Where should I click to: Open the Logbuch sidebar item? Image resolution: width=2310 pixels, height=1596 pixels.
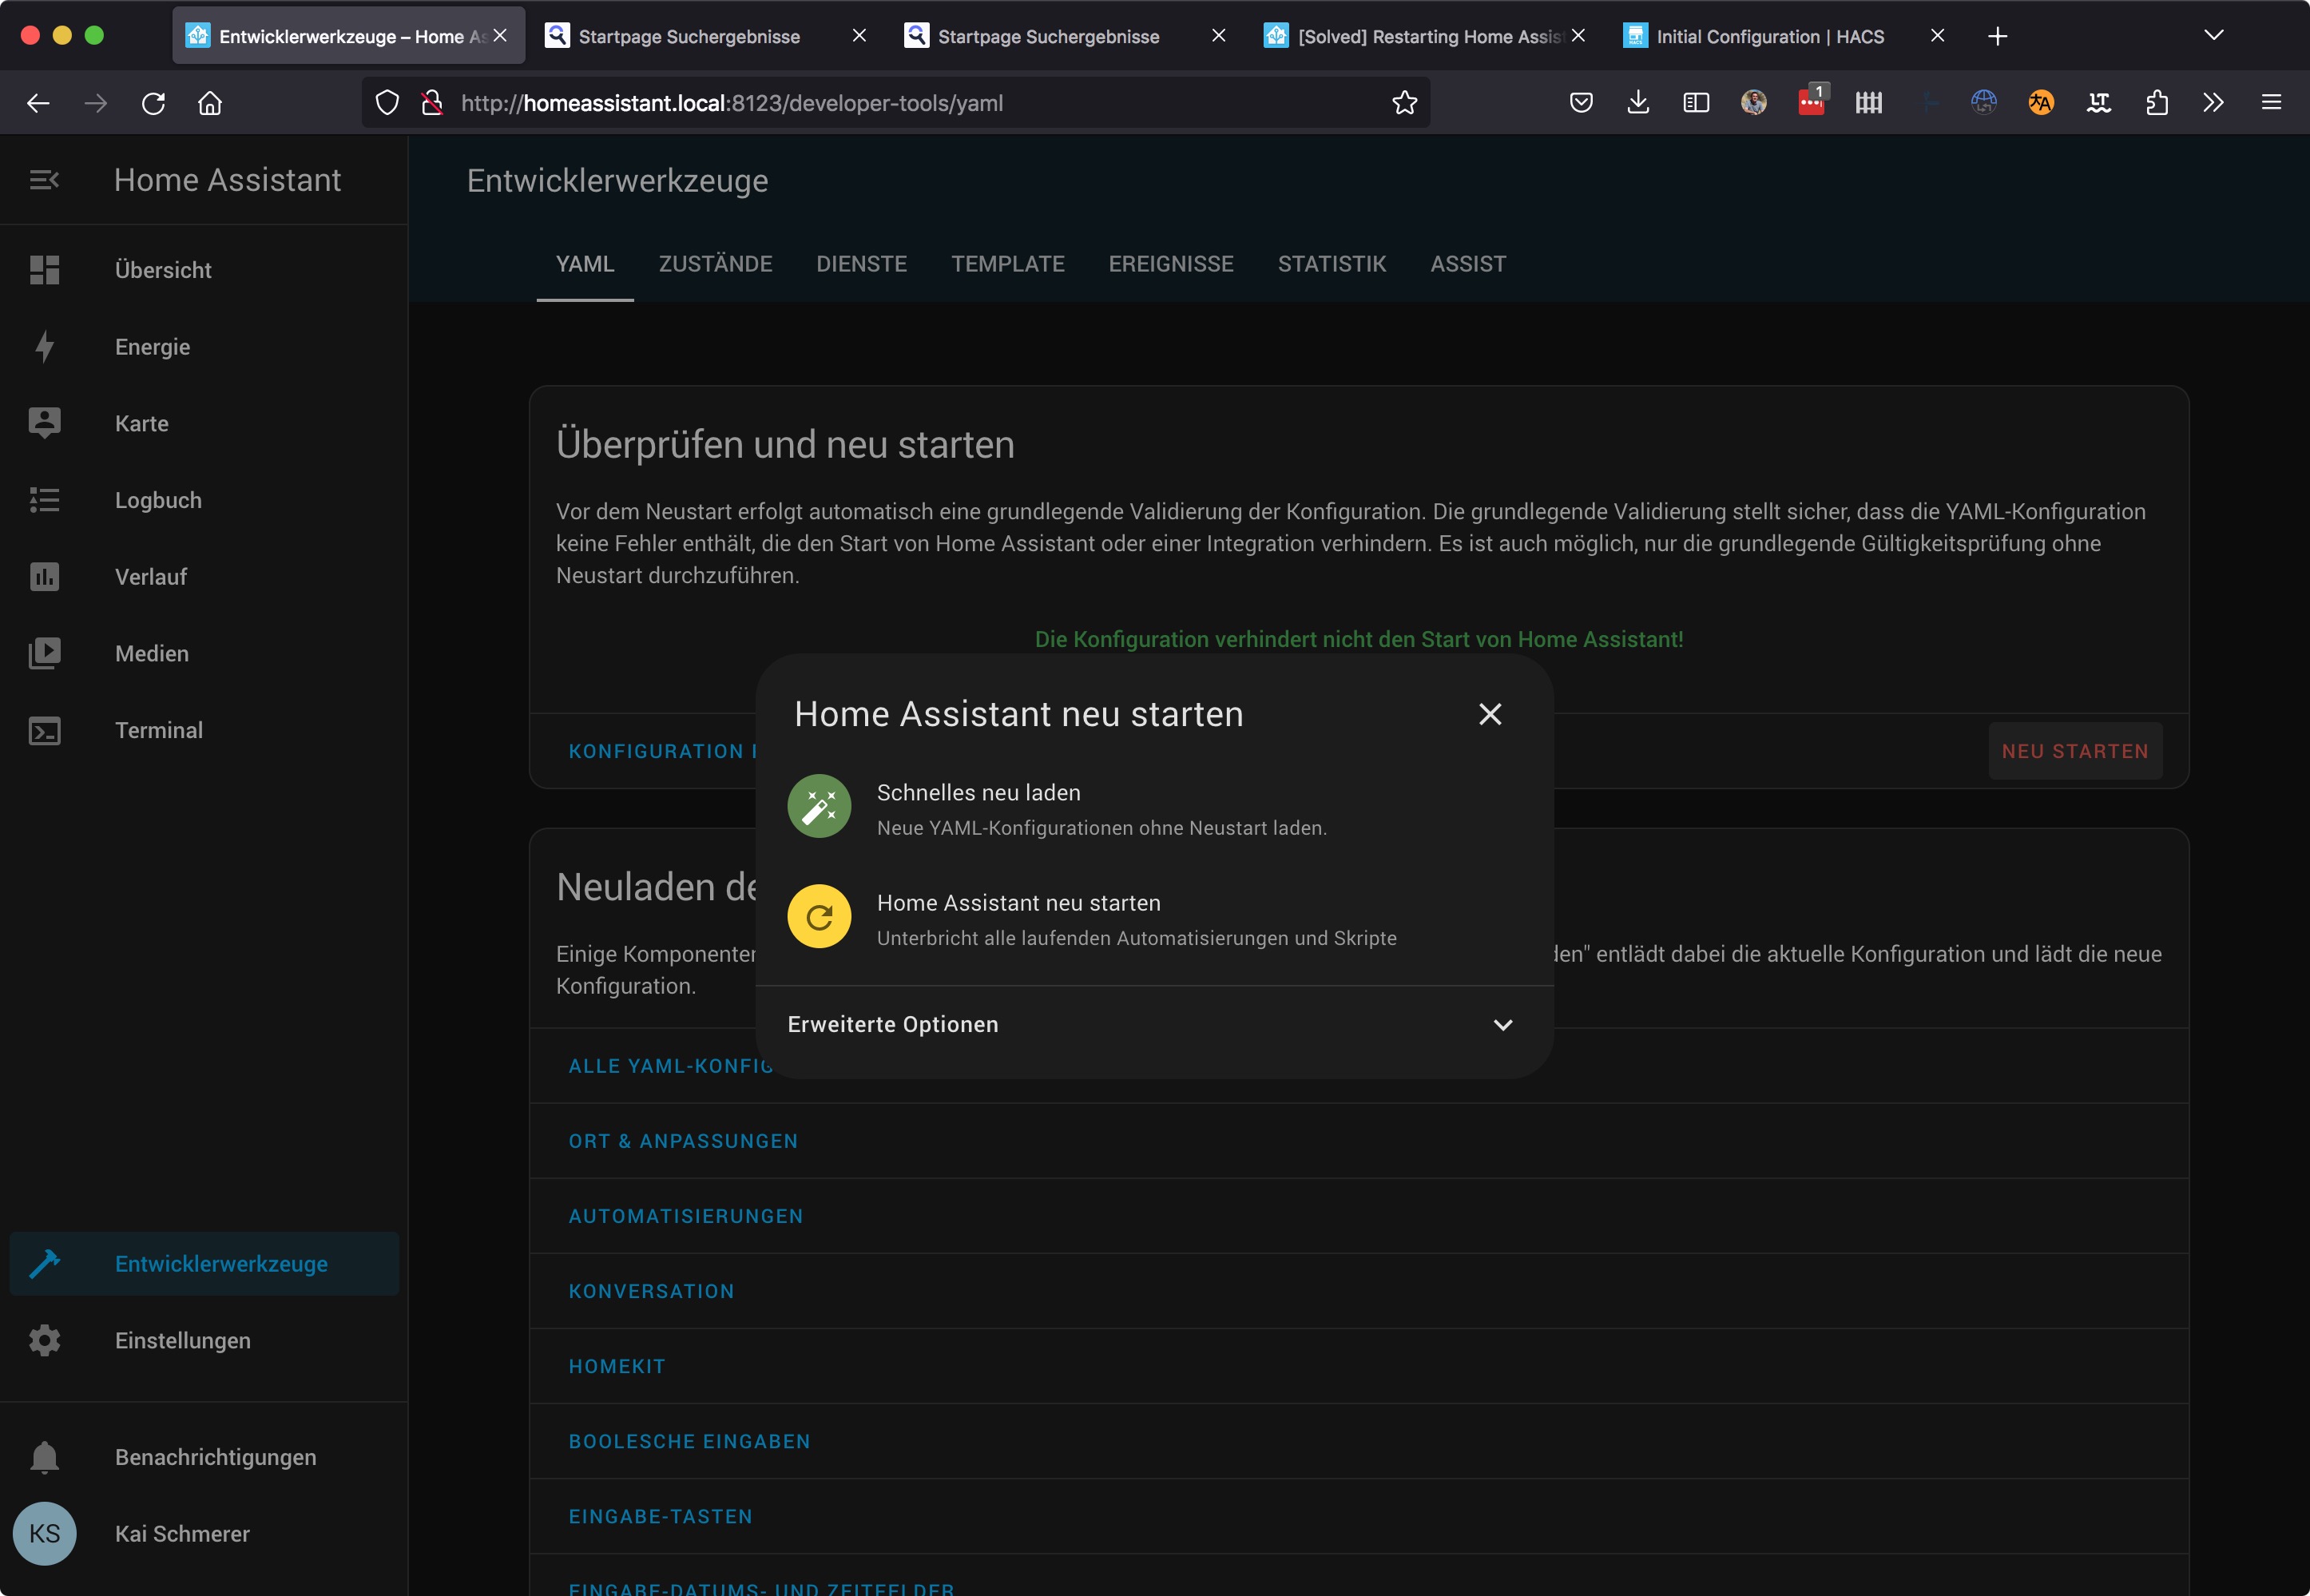coord(158,500)
